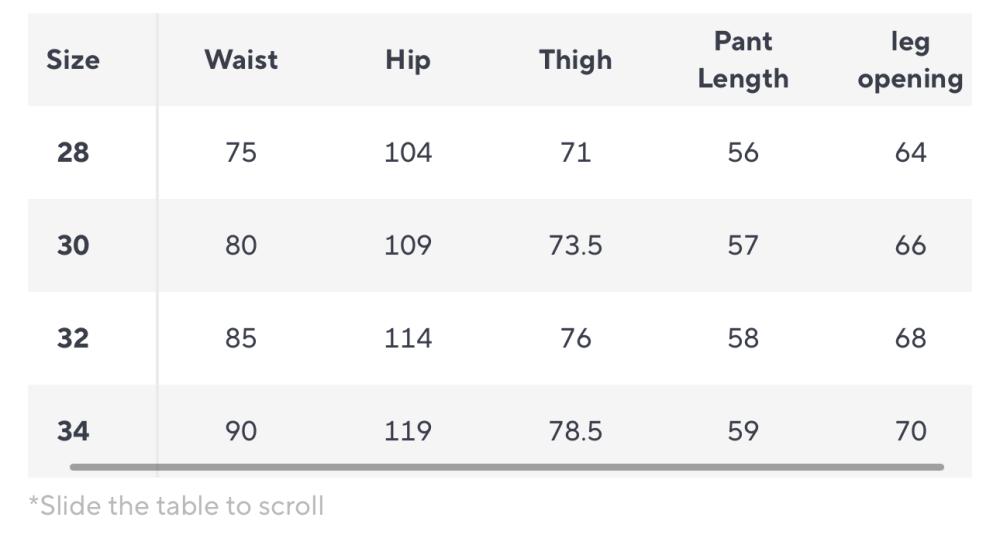Click leg opening value 70
Image resolution: width=1000 pixels, height=538 pixels.
click(910, 431)
